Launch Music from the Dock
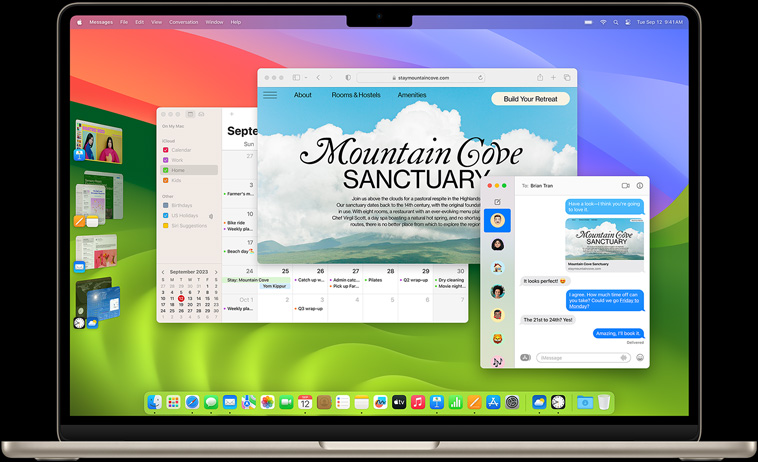758x462 pixels. [418, 402]
